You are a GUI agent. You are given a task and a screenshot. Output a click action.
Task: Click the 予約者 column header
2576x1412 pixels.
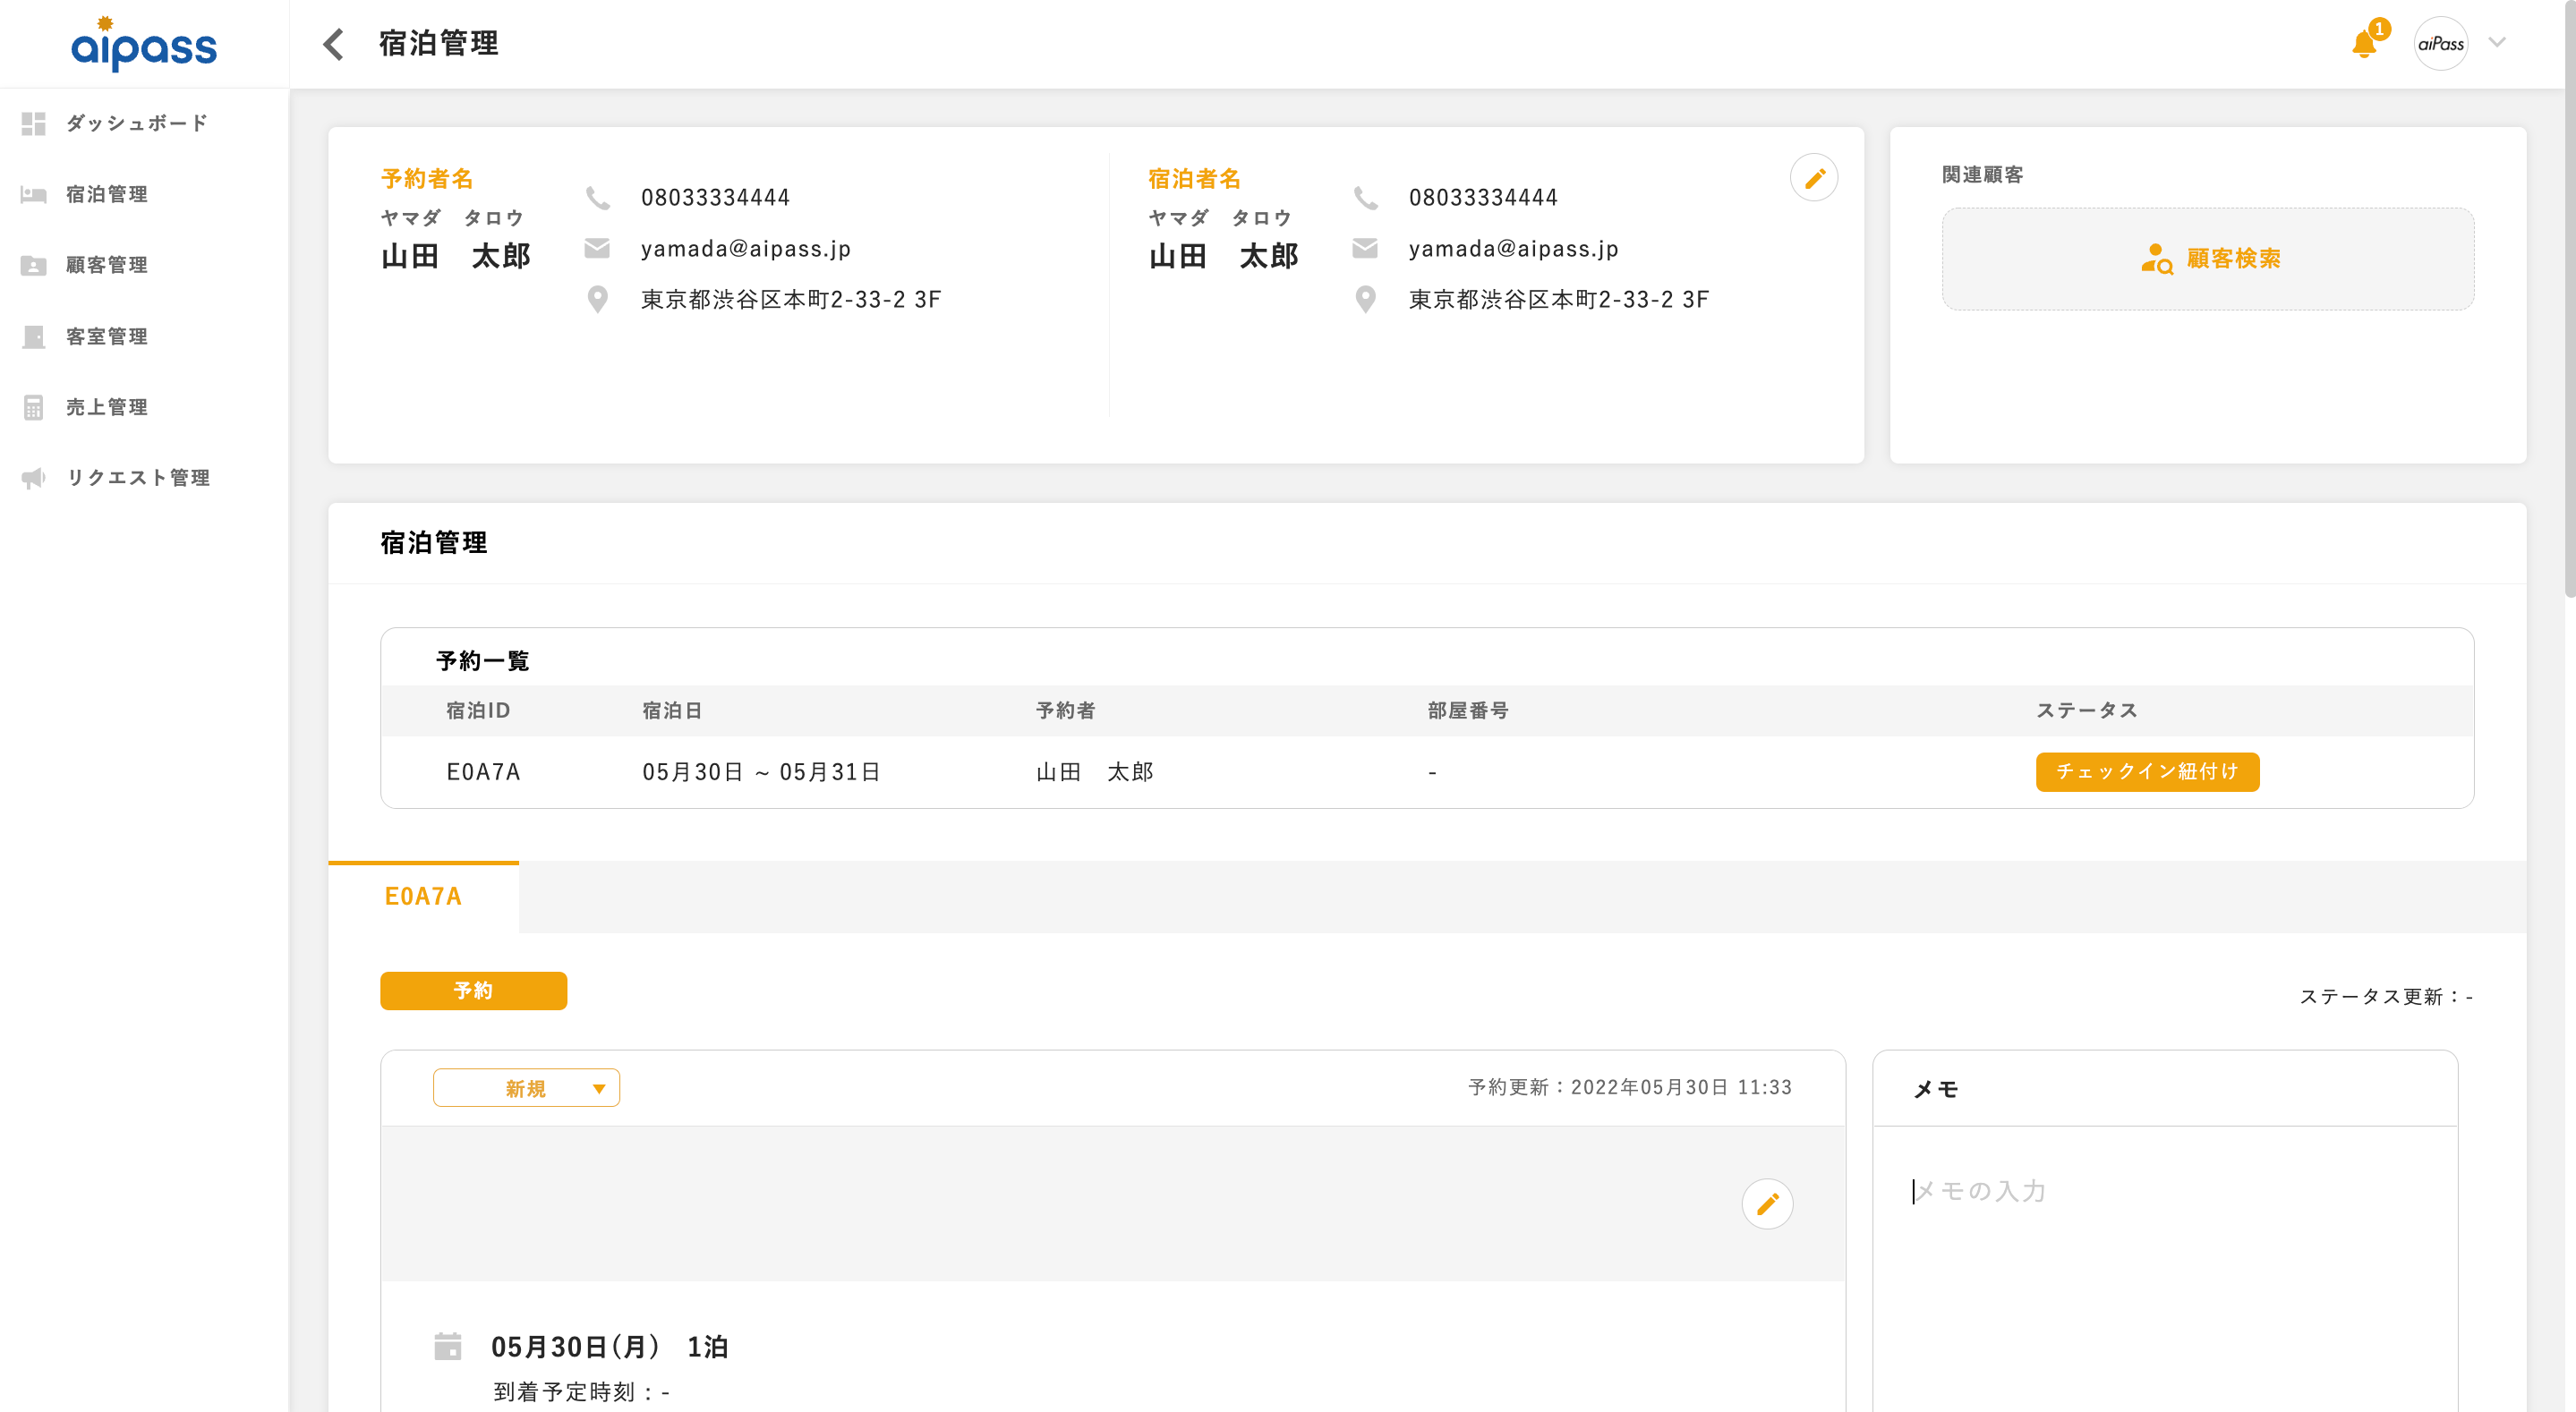pyautogui.click(x=1065, y=710)
